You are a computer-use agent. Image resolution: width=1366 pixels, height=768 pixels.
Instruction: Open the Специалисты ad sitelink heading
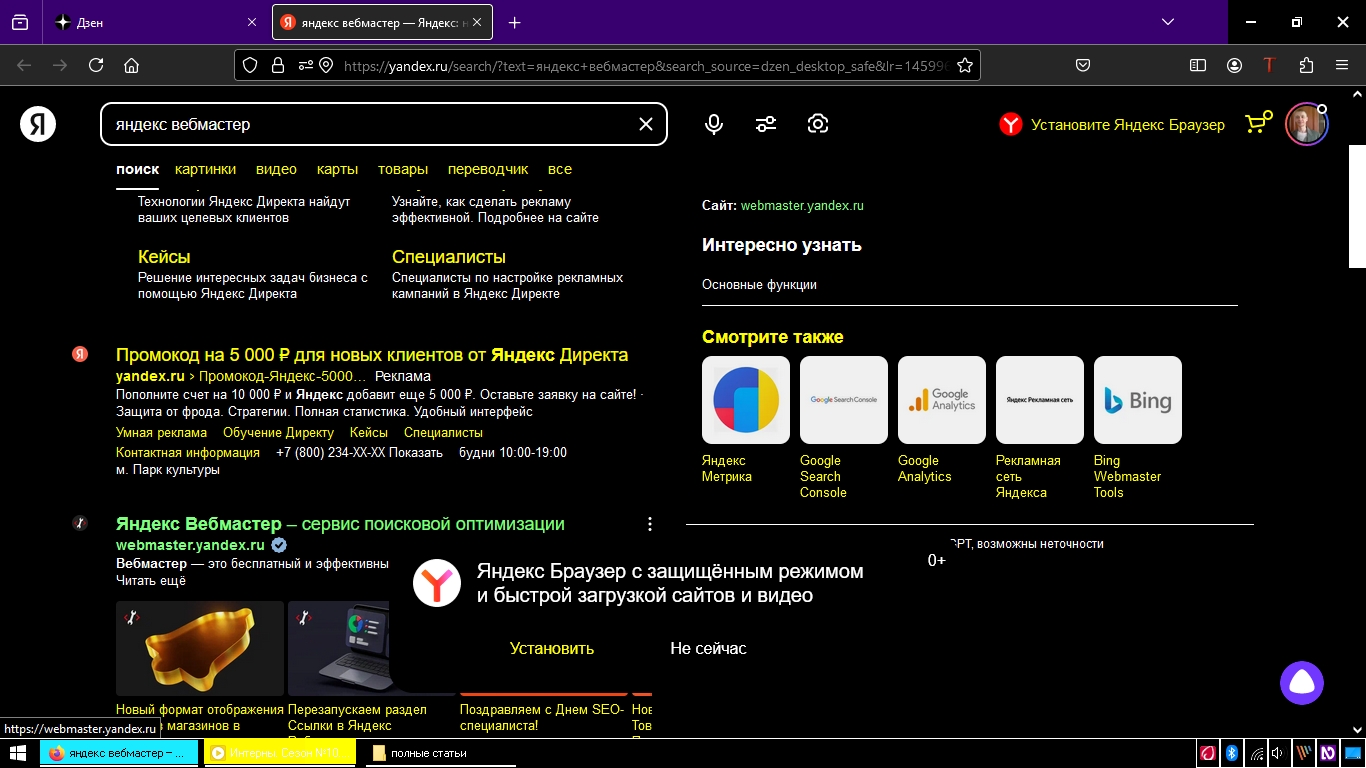pyautogui.click(x=449, y=257)
